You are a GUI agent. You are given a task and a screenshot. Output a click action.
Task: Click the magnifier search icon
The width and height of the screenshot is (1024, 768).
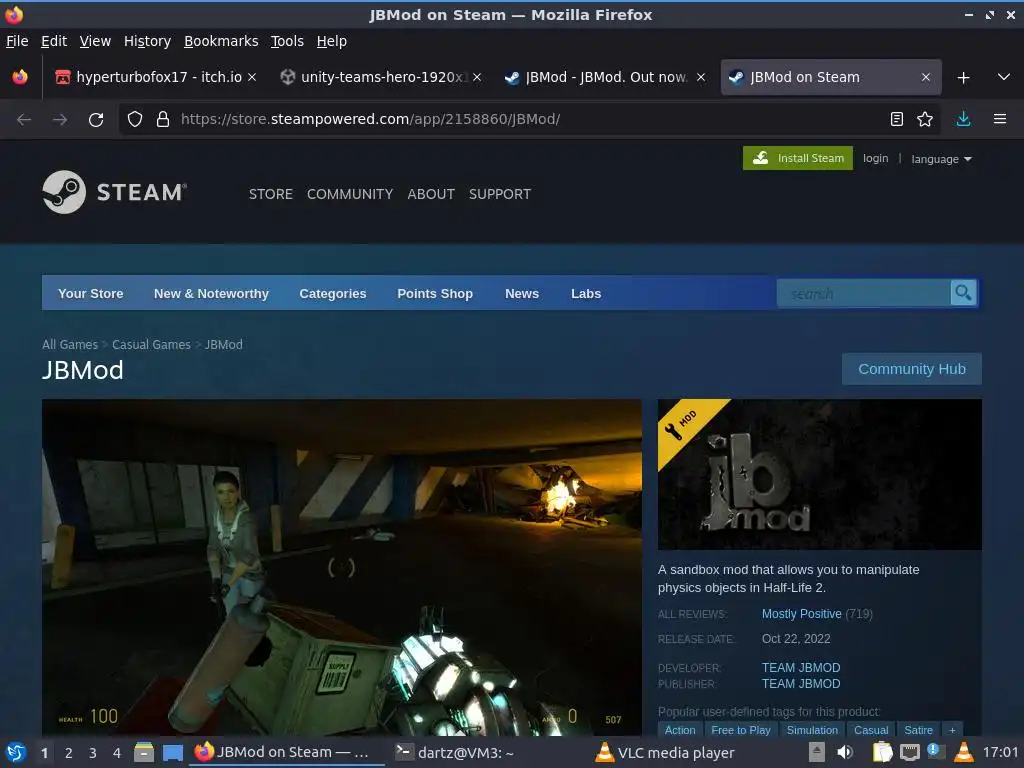(x=963, y=293)
